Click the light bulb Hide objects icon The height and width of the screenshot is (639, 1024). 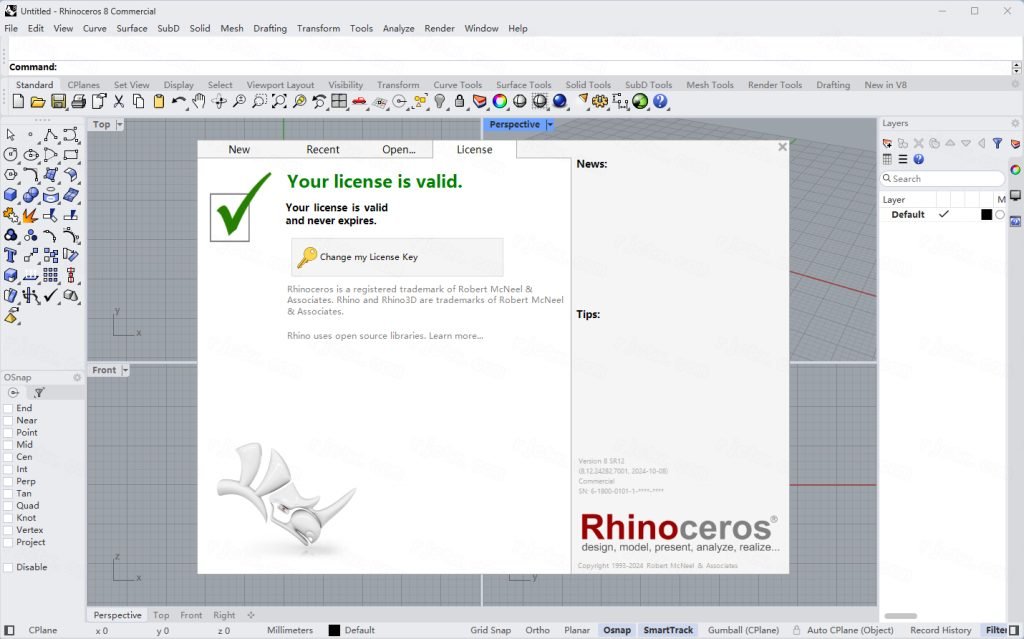pos(440,101)
